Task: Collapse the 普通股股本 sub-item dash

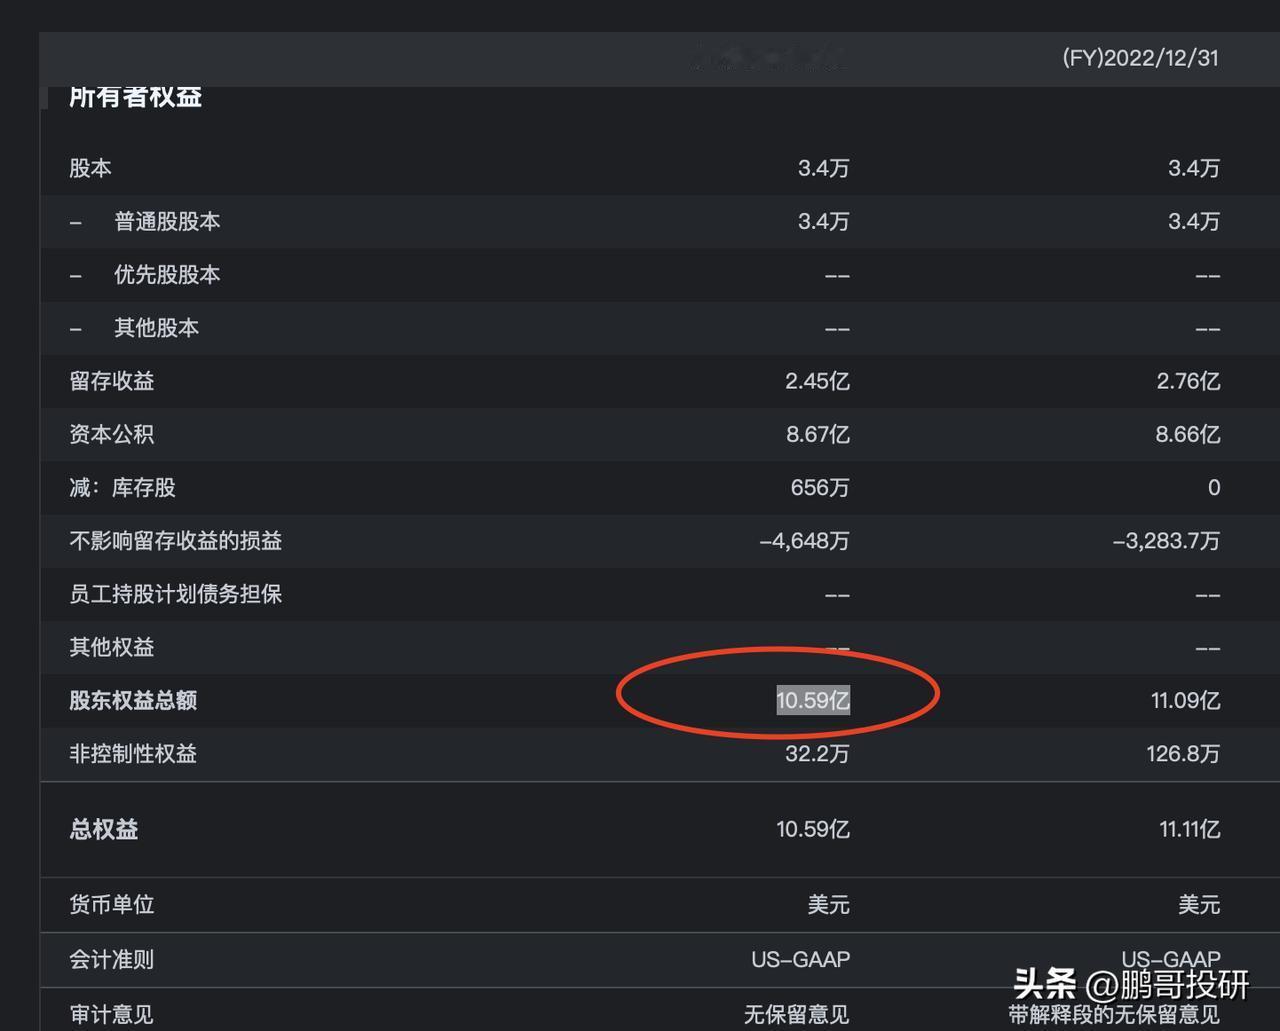Action: pyautogui.click(x=76, y=222)
